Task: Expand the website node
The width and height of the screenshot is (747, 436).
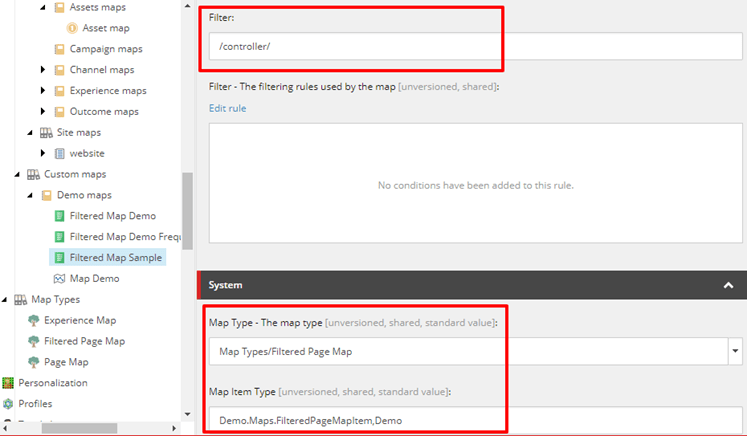Action: [x=43, y=153]
